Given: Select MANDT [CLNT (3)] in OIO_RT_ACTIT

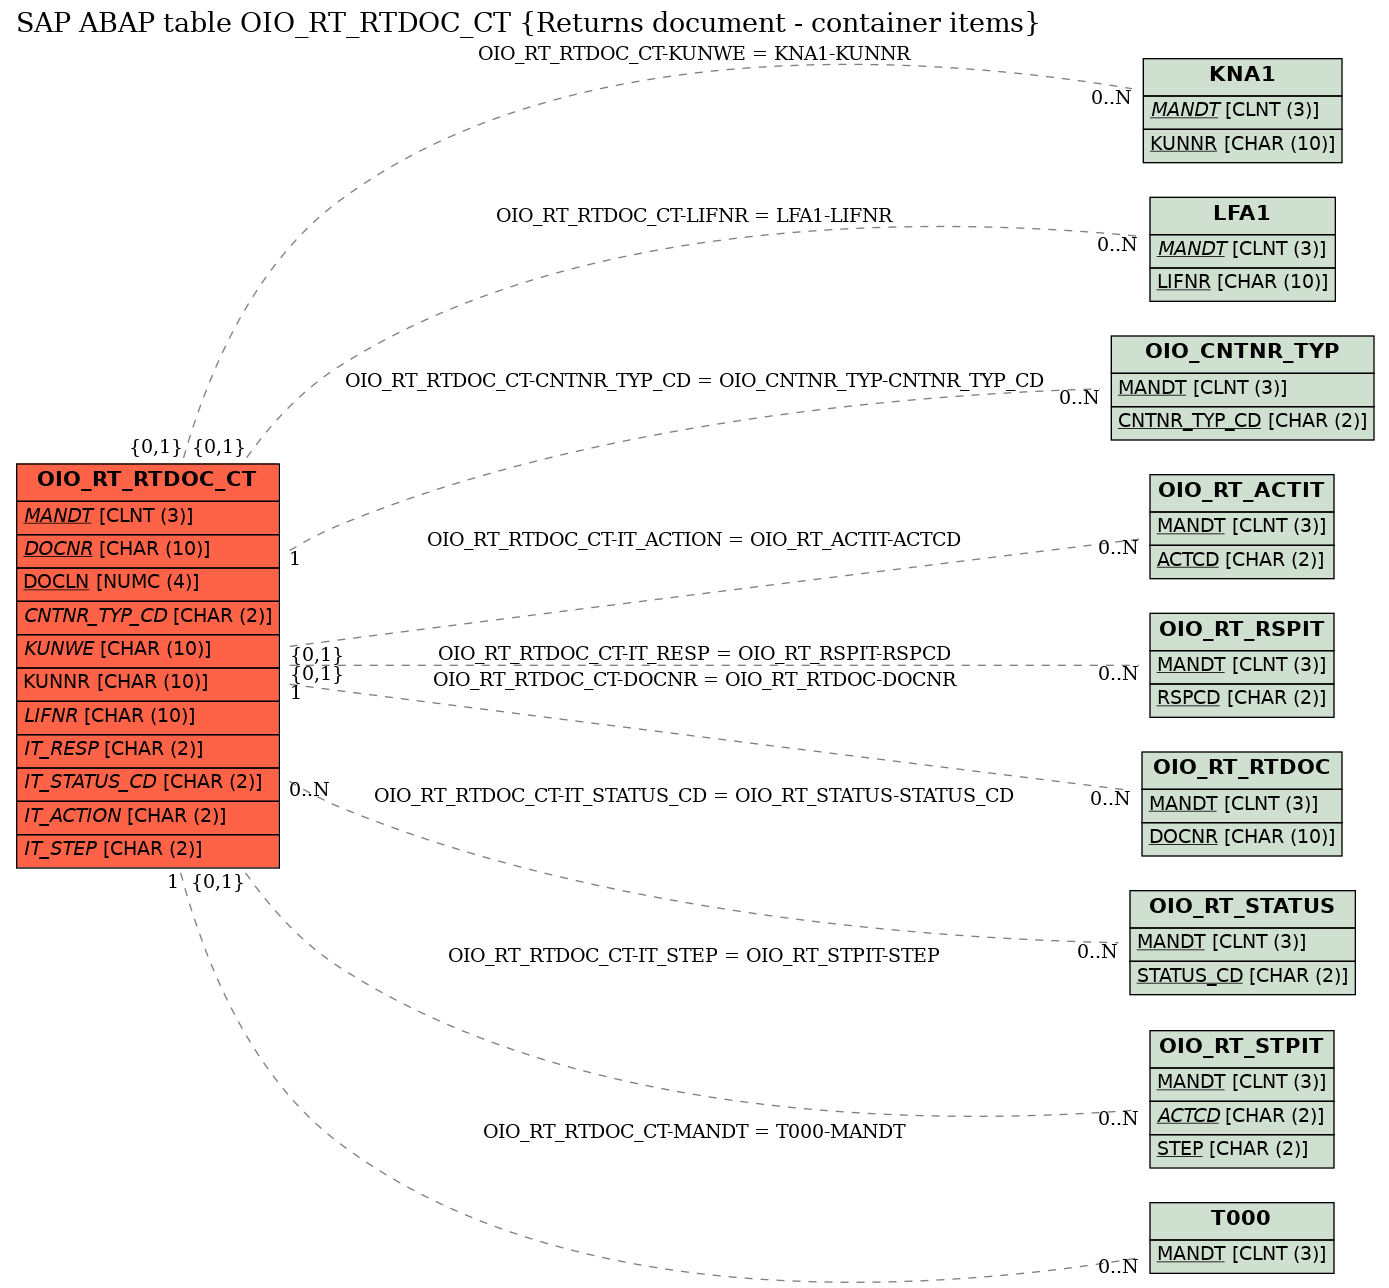Looking at the screenshot, I should [1242, 527].
